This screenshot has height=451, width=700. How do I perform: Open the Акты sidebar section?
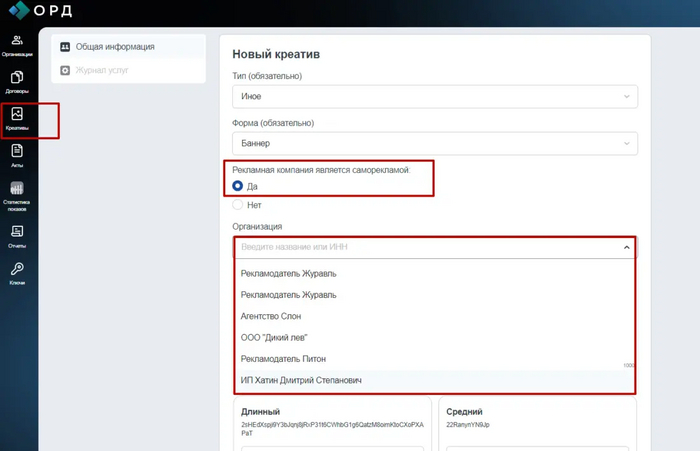tap(18, 155)
